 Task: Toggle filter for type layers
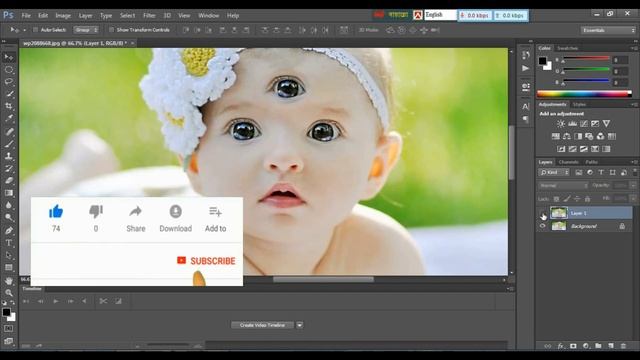pos(601,173)
